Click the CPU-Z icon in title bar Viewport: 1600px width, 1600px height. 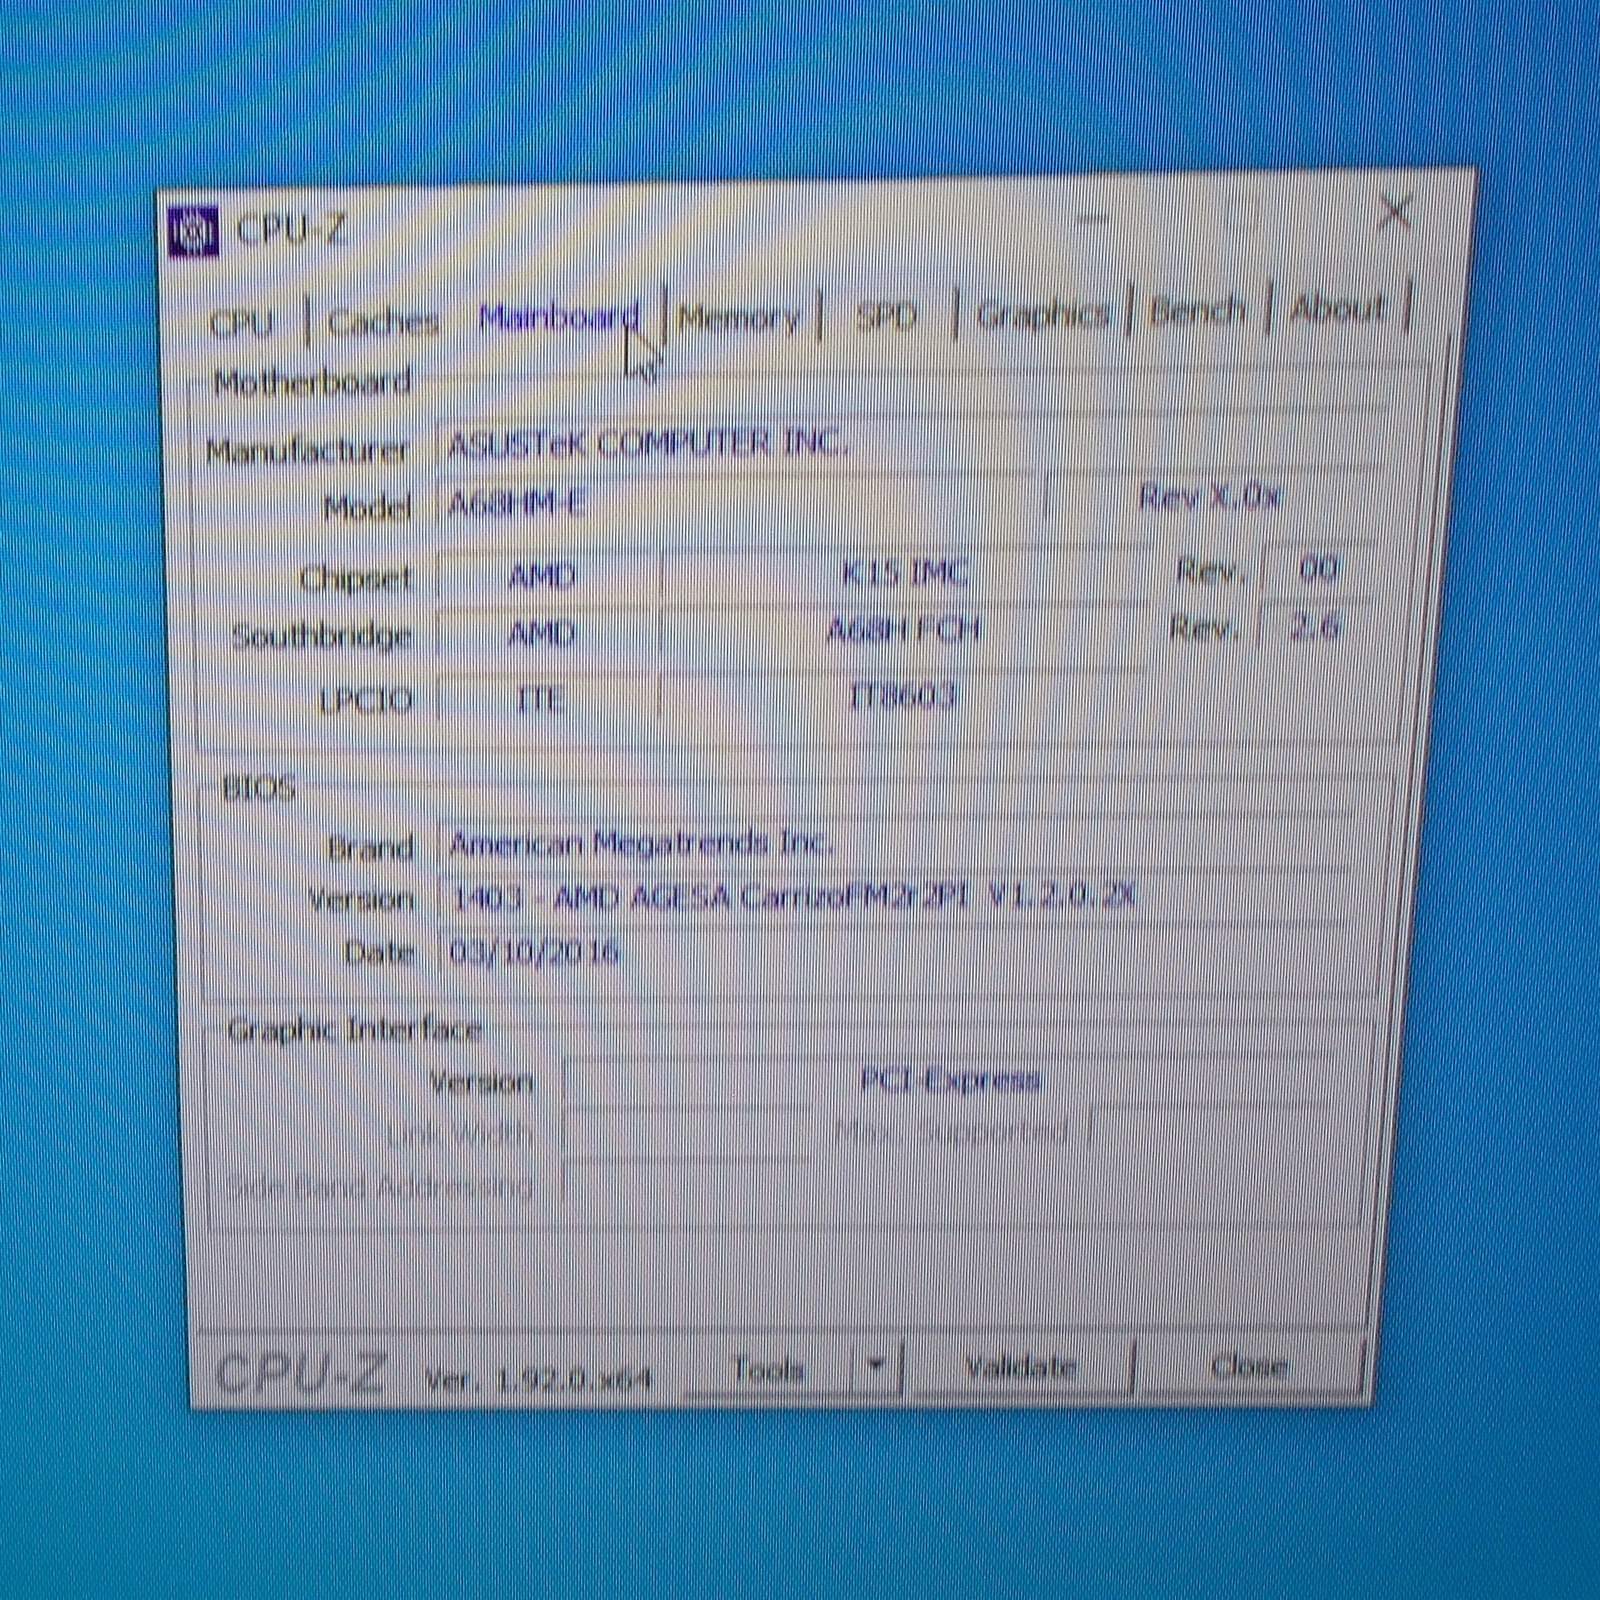click(x=193, y=232)
